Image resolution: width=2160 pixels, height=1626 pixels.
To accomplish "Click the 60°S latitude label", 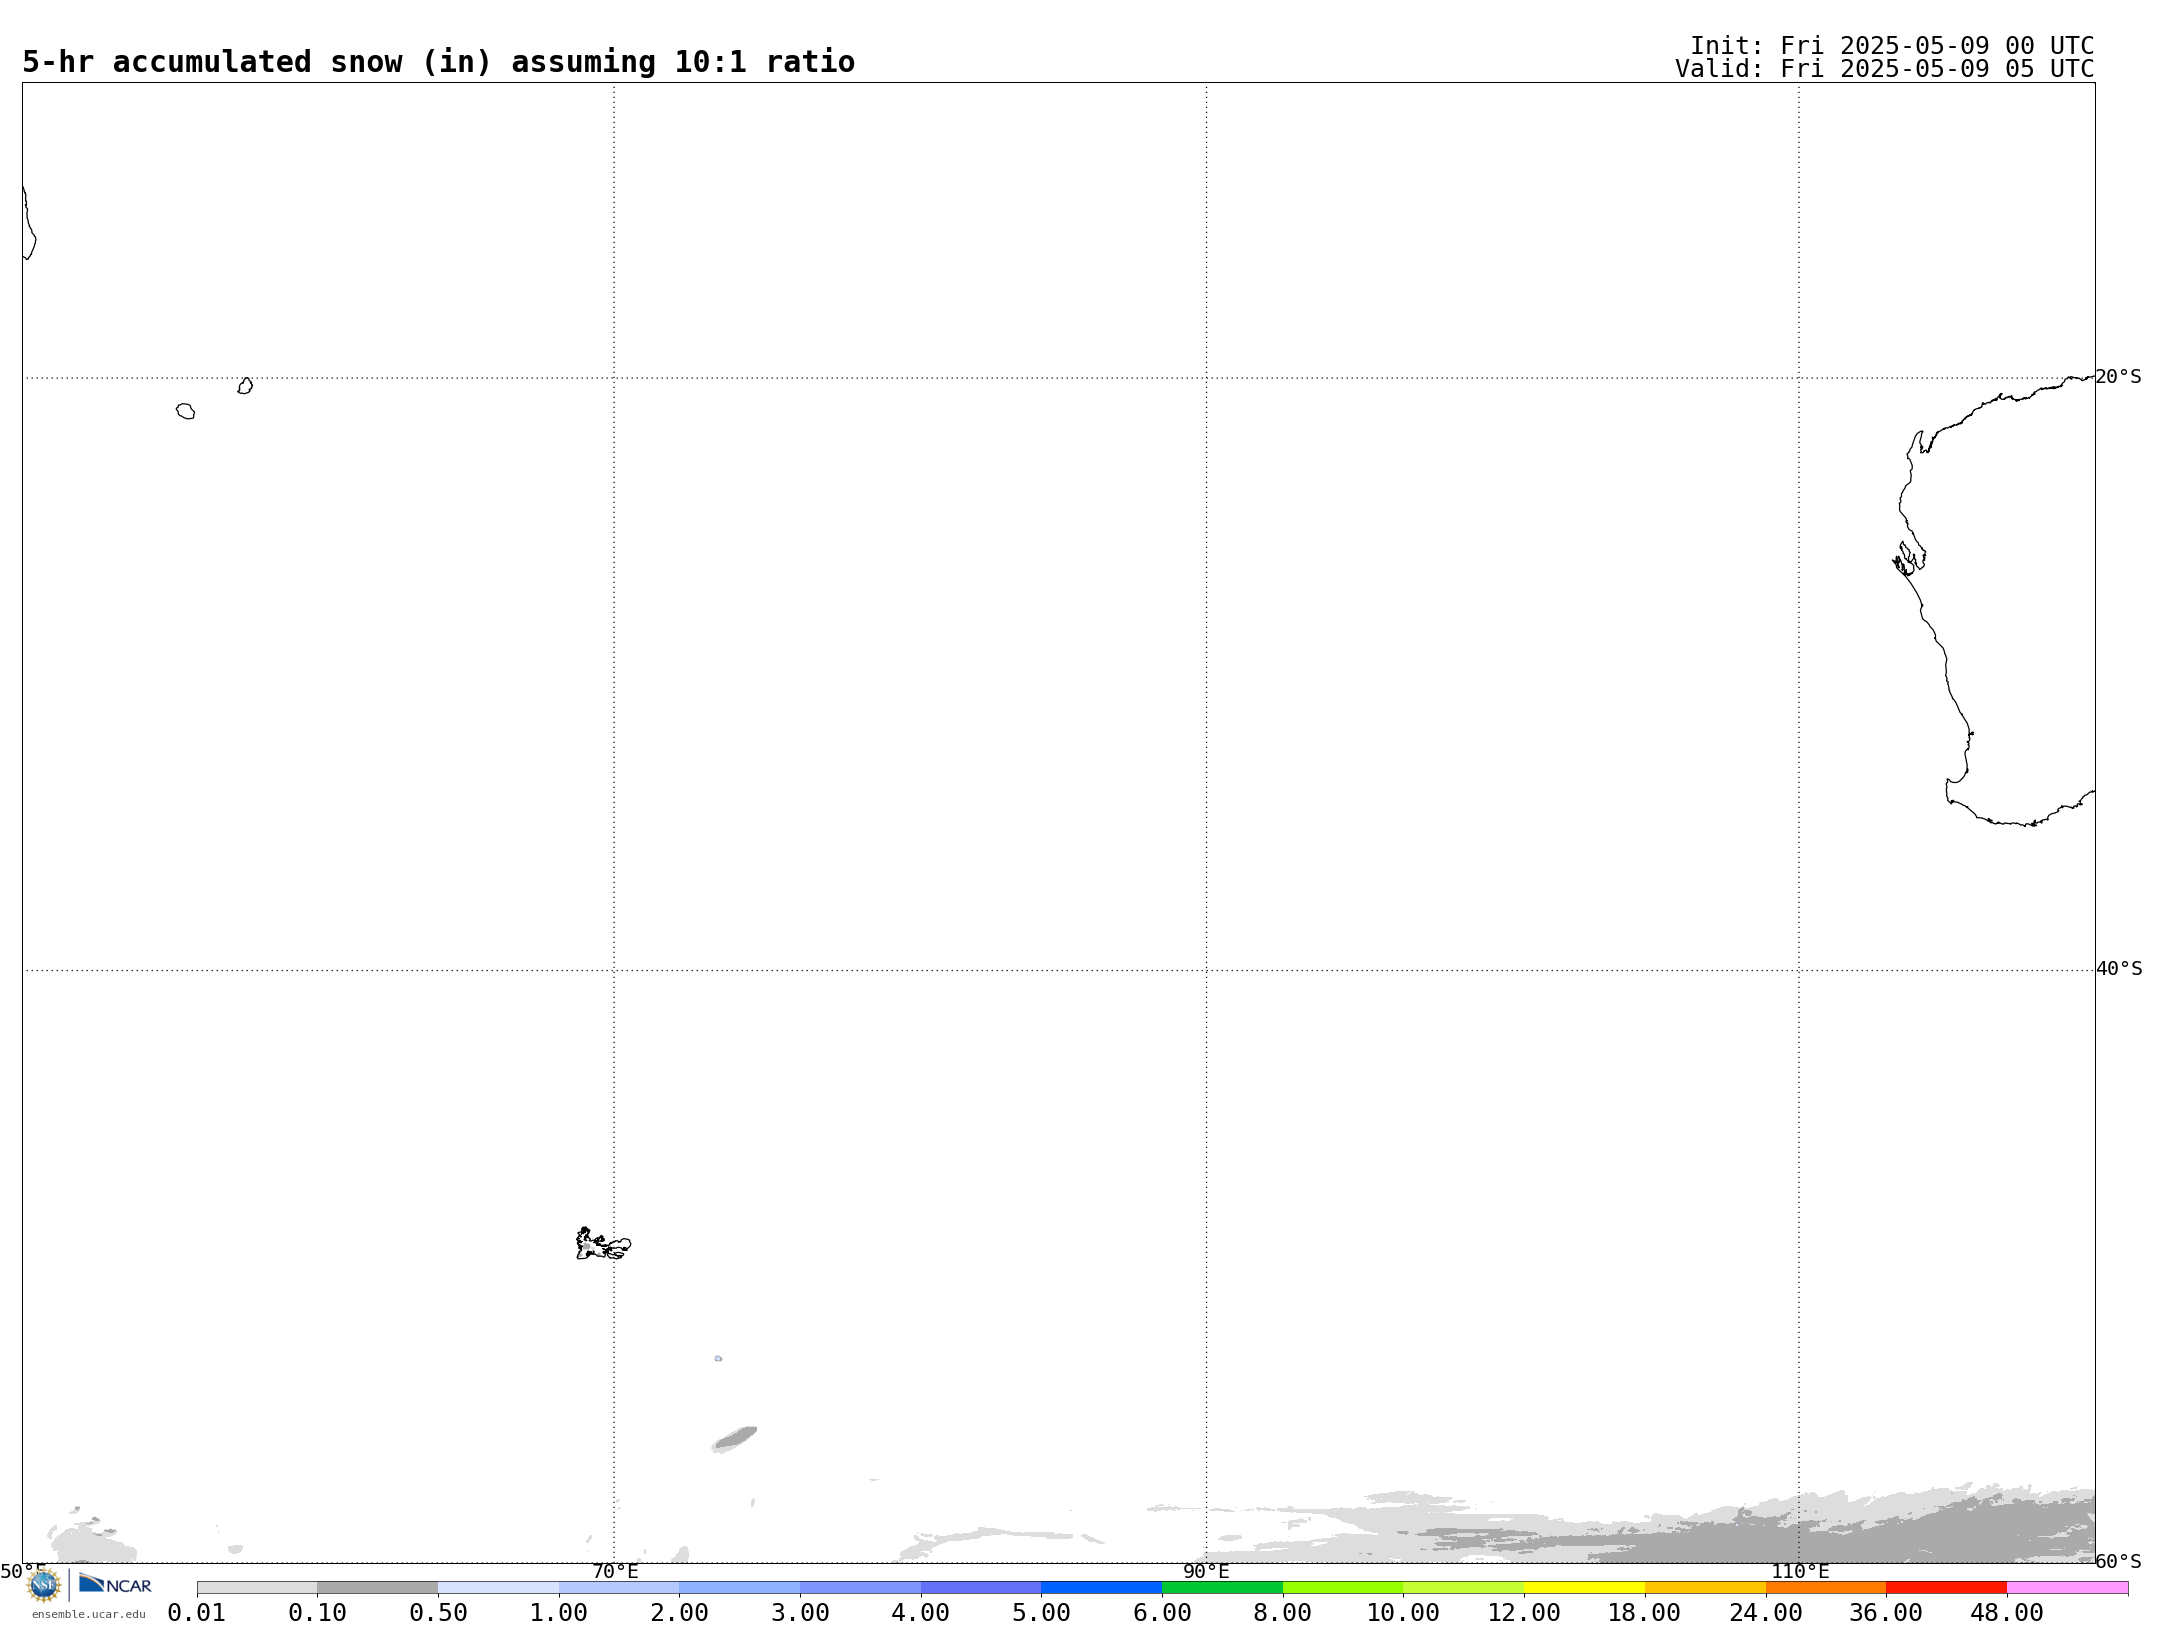I will tap(2118, 1561).
